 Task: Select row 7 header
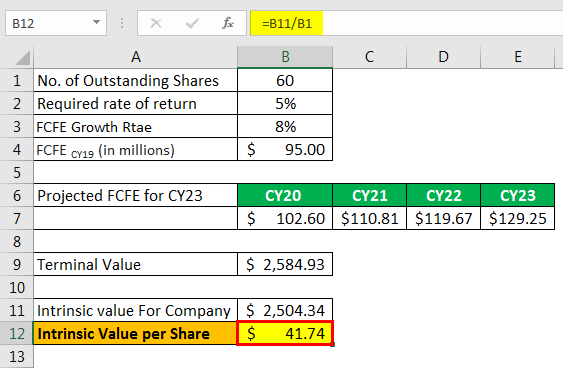(x=17, y=218)
